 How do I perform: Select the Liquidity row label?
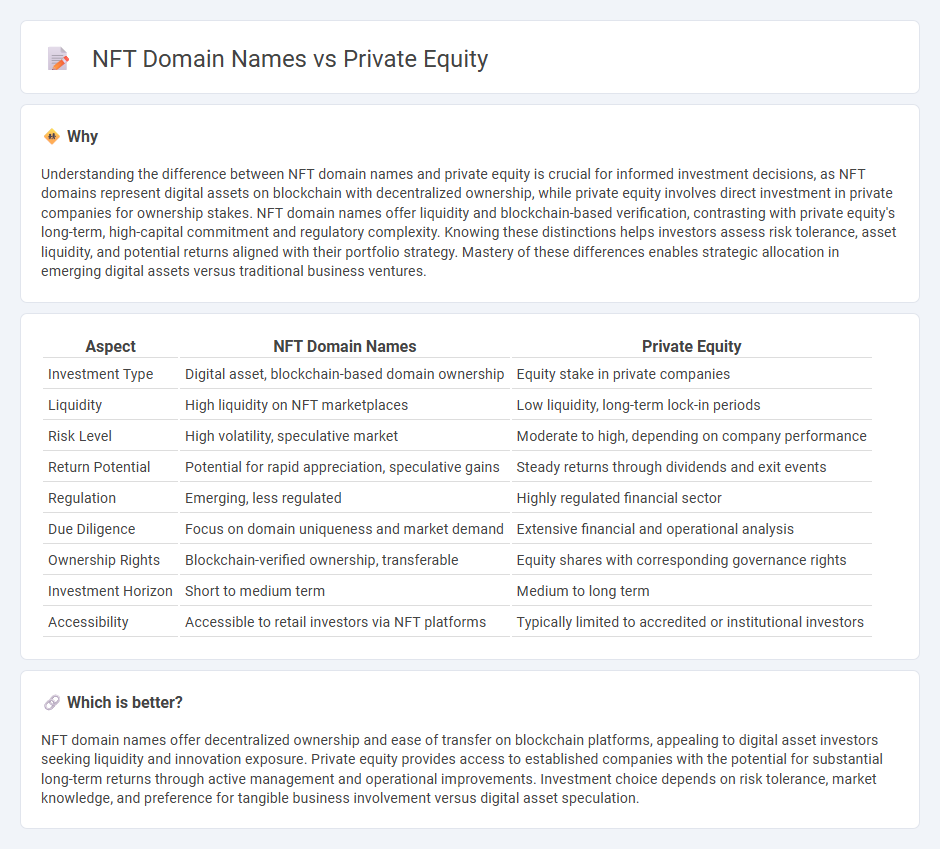point(75,405)
